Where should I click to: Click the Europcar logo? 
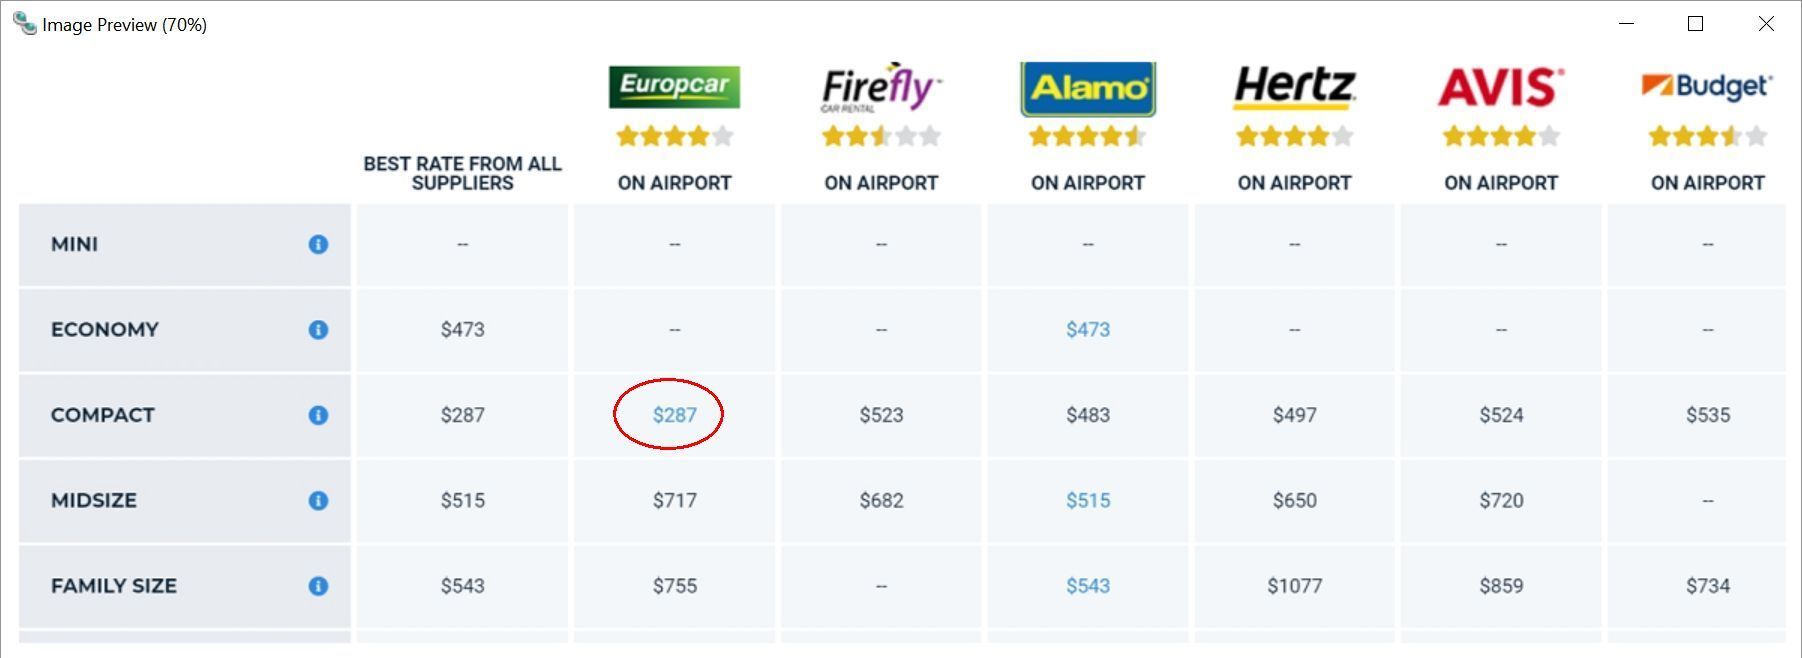[x=674, y=87]
